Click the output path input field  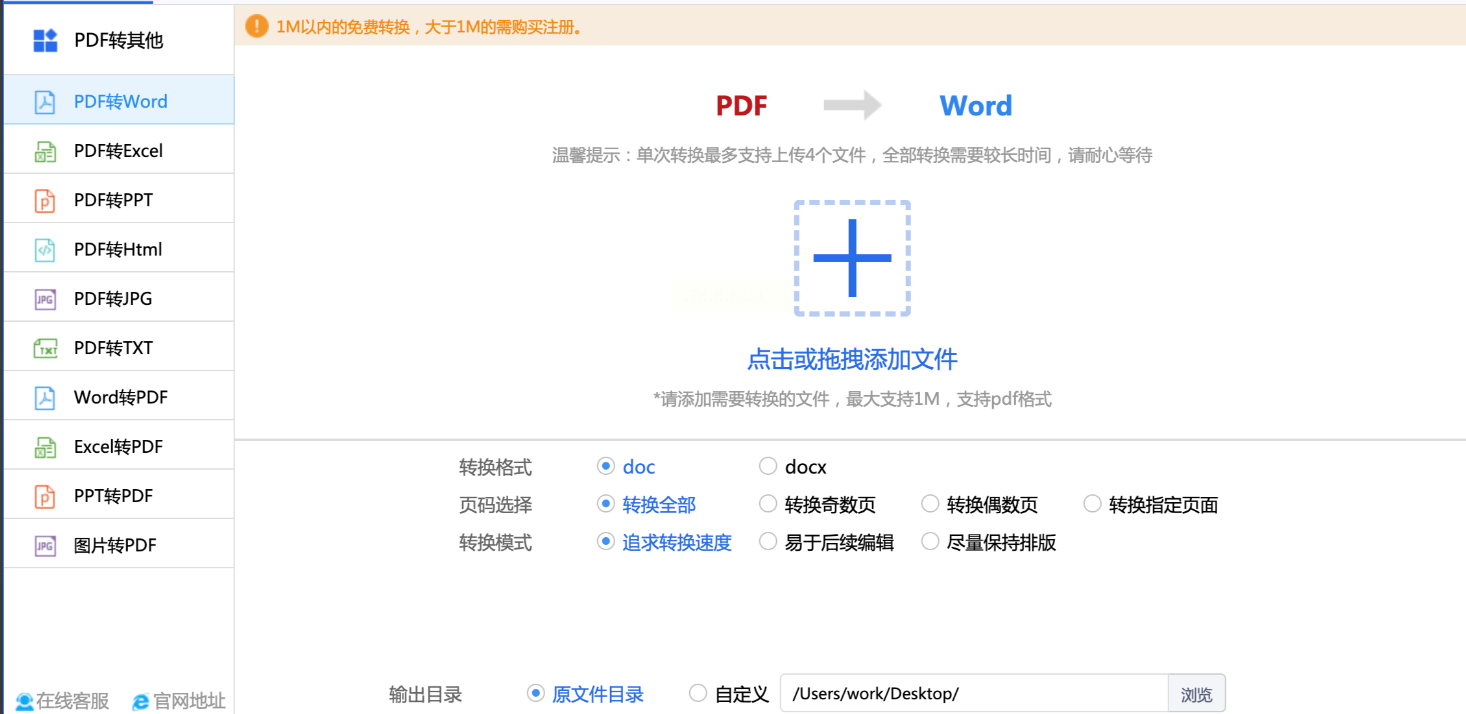click(x=974, y=694)
